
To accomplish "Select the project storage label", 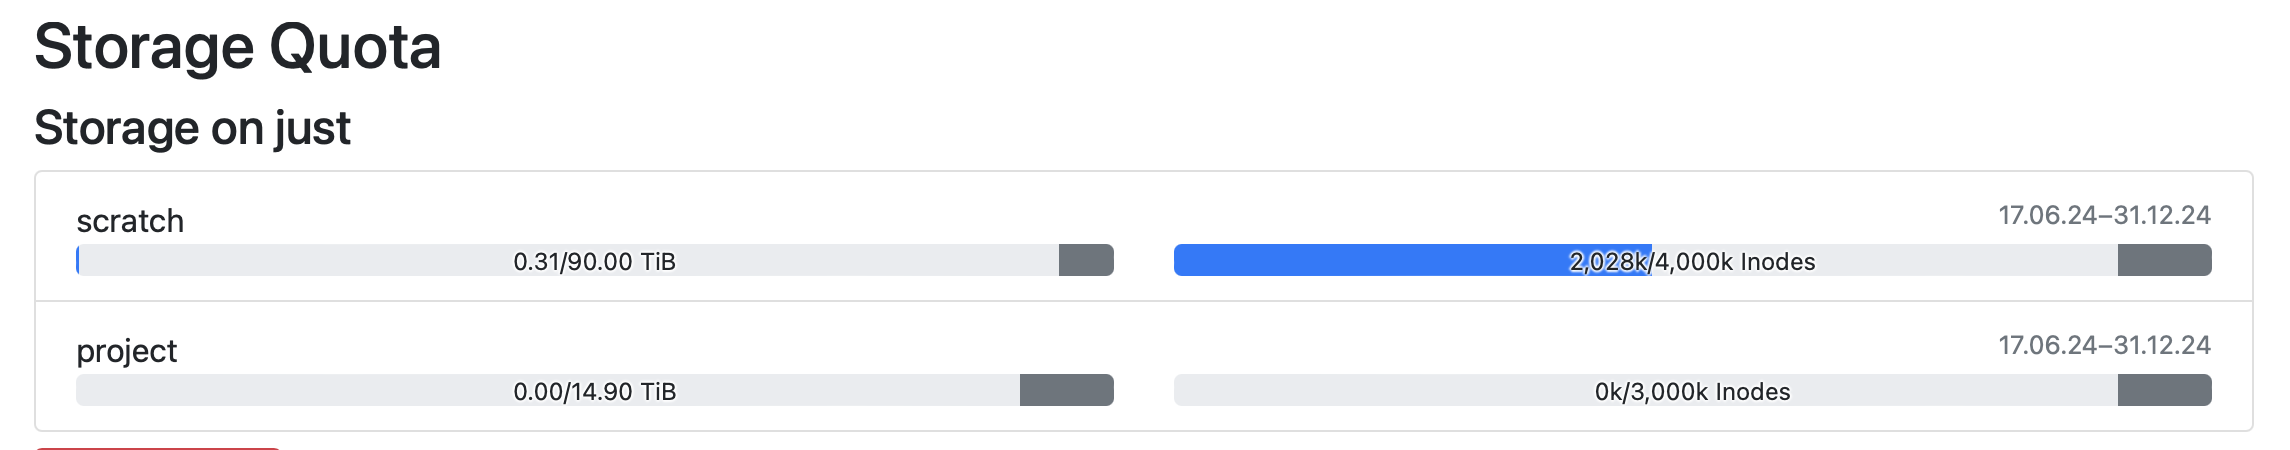I will (127, 351).
